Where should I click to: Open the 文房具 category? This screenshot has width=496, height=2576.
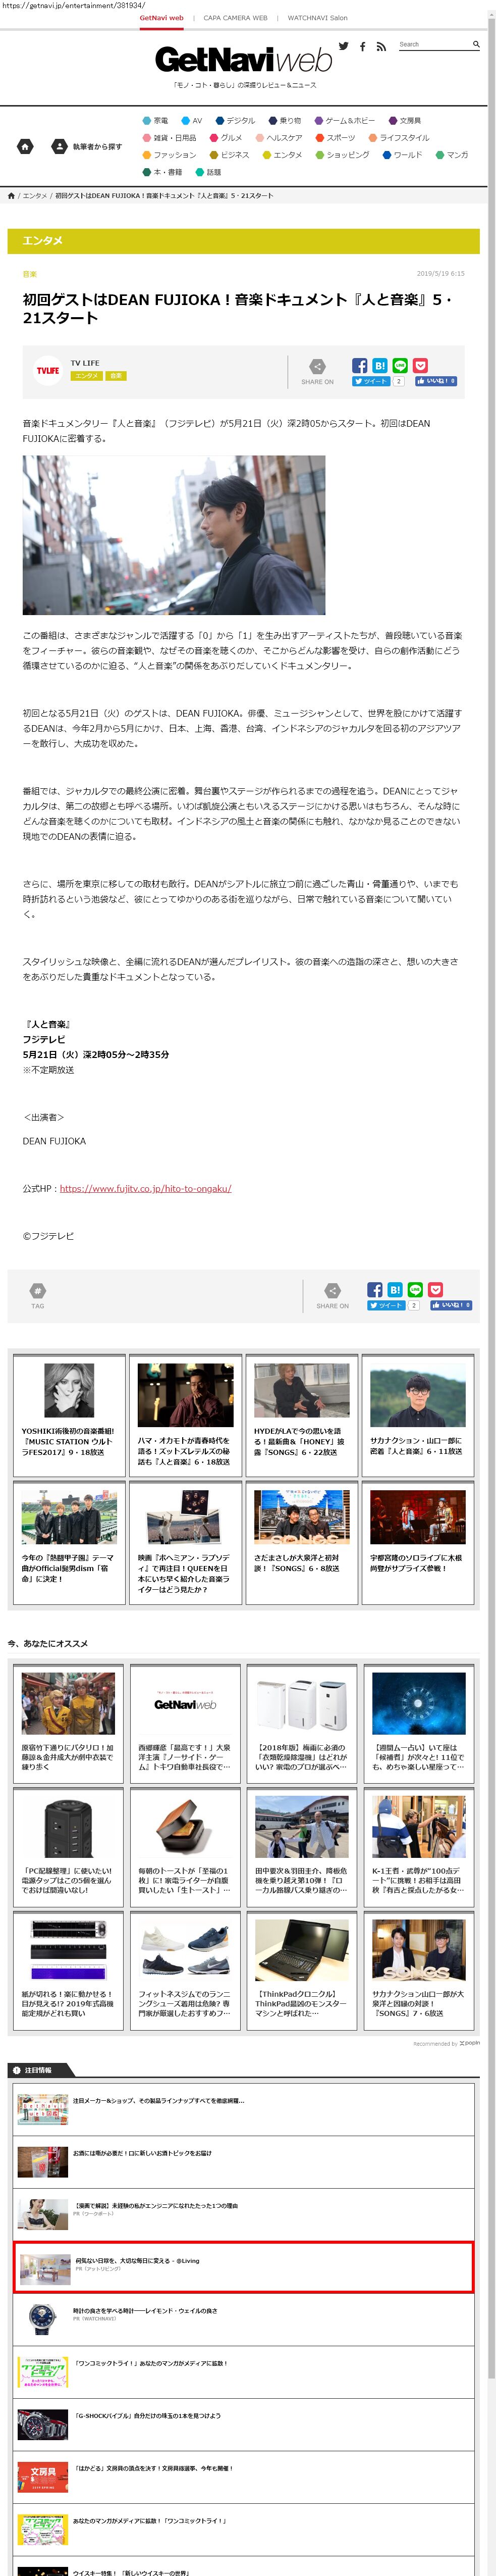pos(405,121)
